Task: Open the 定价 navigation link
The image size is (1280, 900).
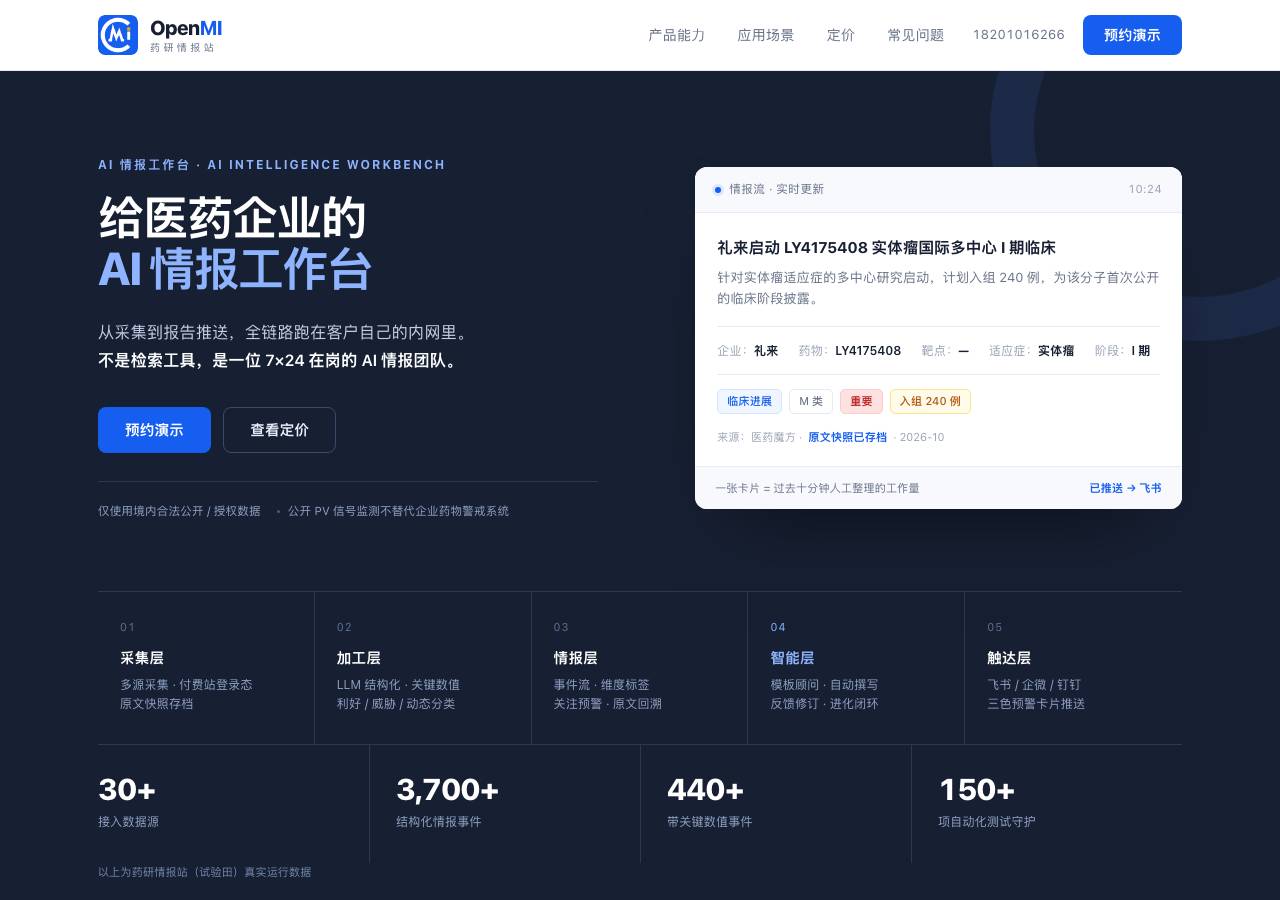Action: (841, 35)
